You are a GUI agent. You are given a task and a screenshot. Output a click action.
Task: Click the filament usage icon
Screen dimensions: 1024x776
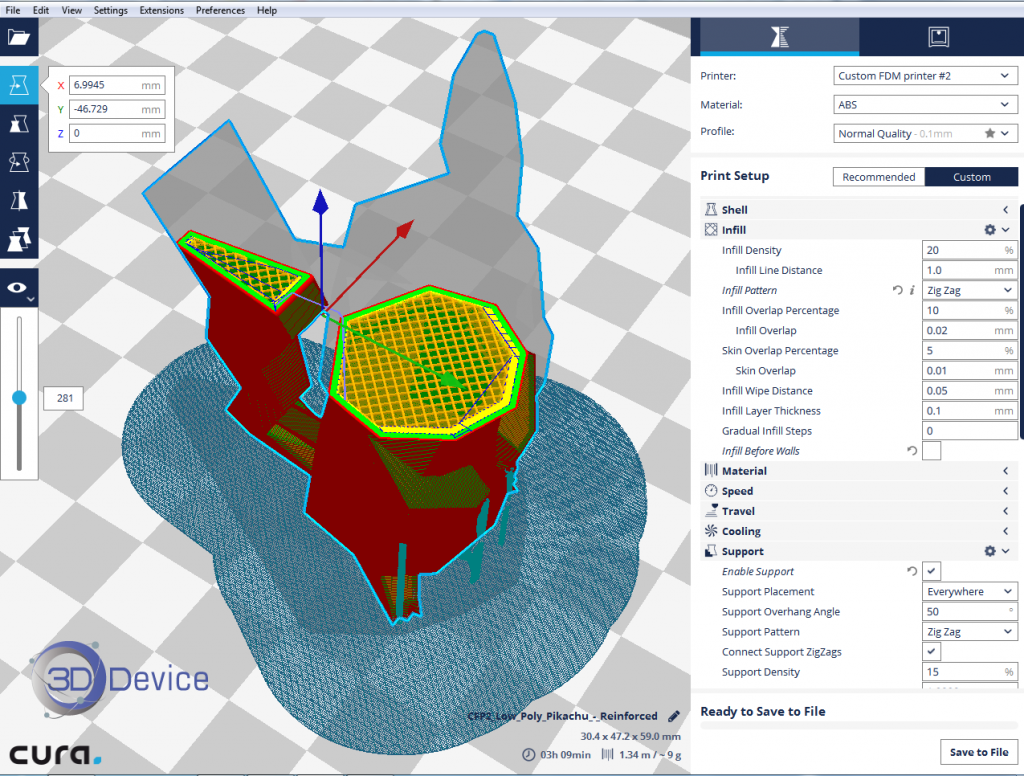click(x=607, y=754)
